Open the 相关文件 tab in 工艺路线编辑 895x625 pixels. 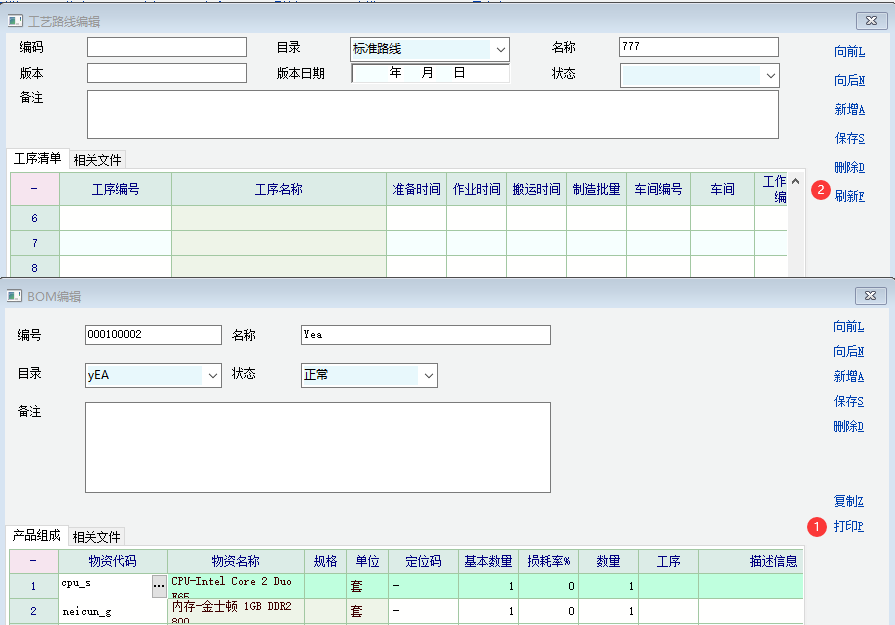(97, 160)
